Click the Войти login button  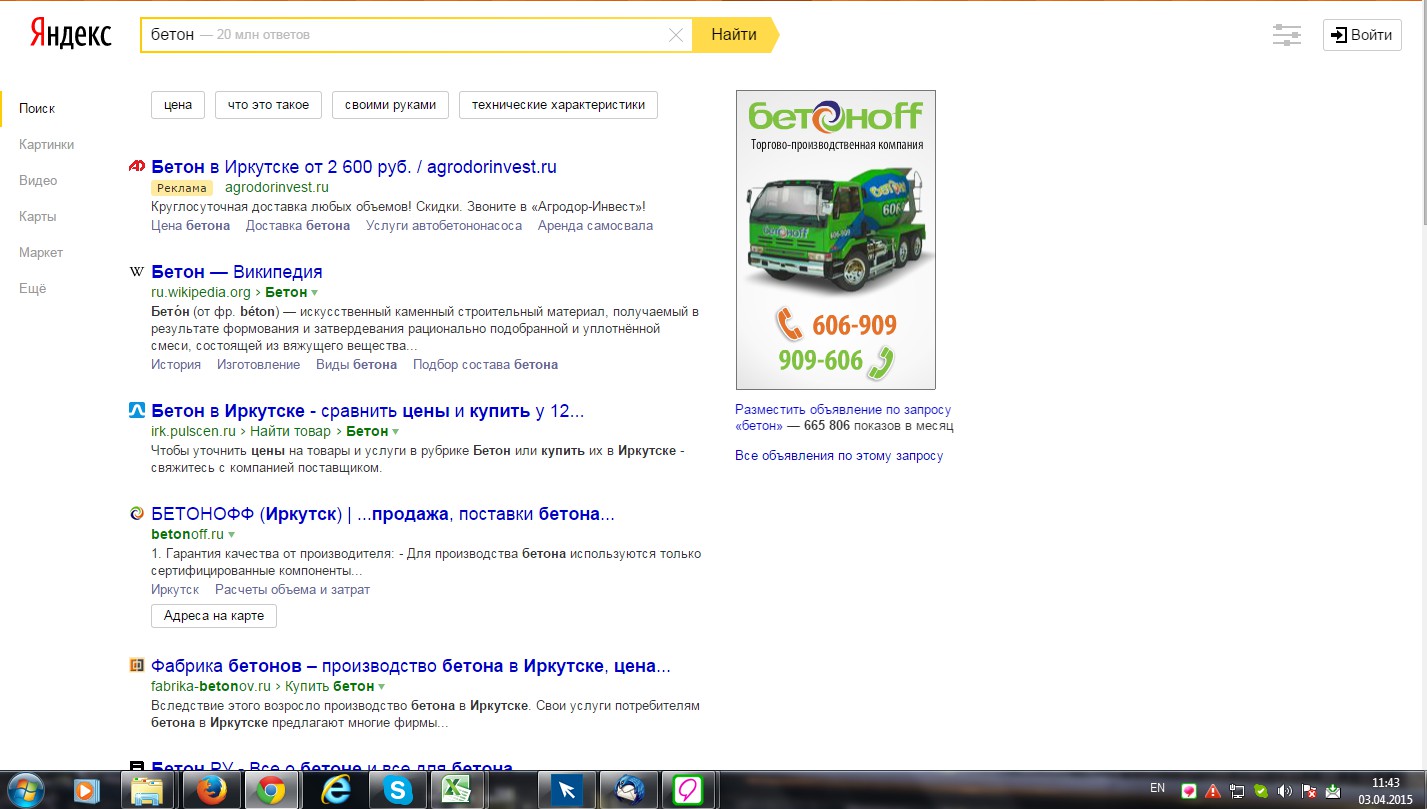coord(1362,35)
